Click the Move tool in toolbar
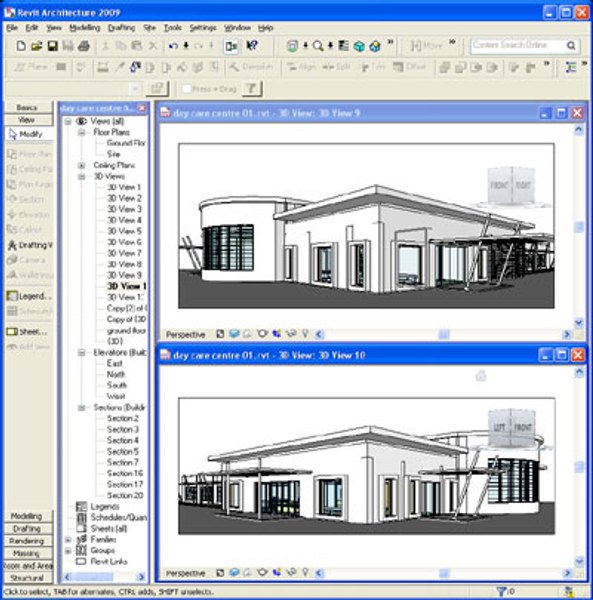This screenshot has width=593, height=600. click(x=426, y=46)
